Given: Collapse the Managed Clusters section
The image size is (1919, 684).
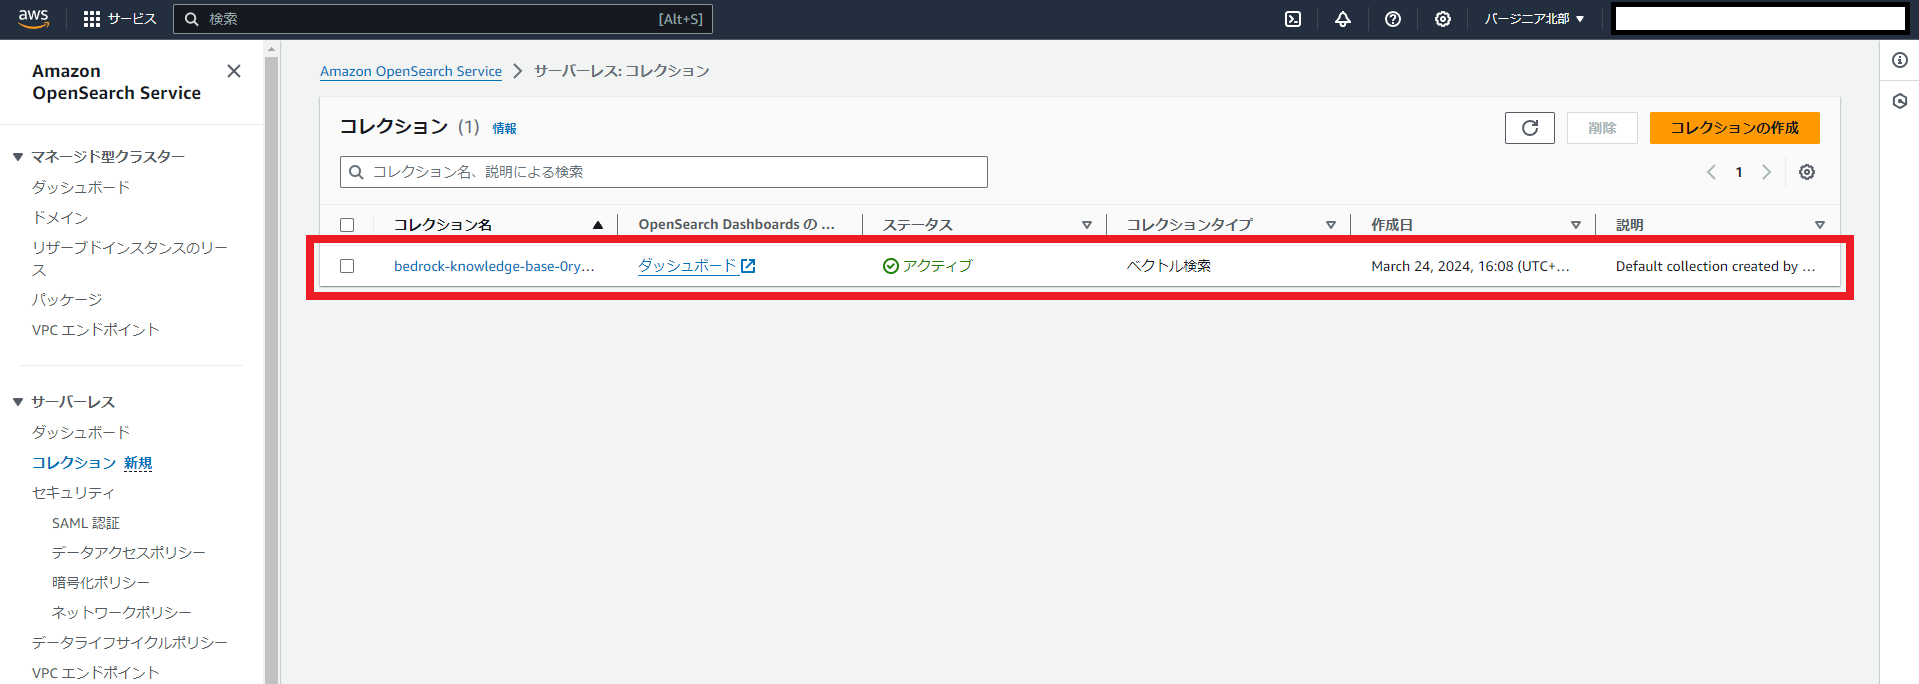Looking at the screenshot, I should pyautogui.click(x=18, y=157).
